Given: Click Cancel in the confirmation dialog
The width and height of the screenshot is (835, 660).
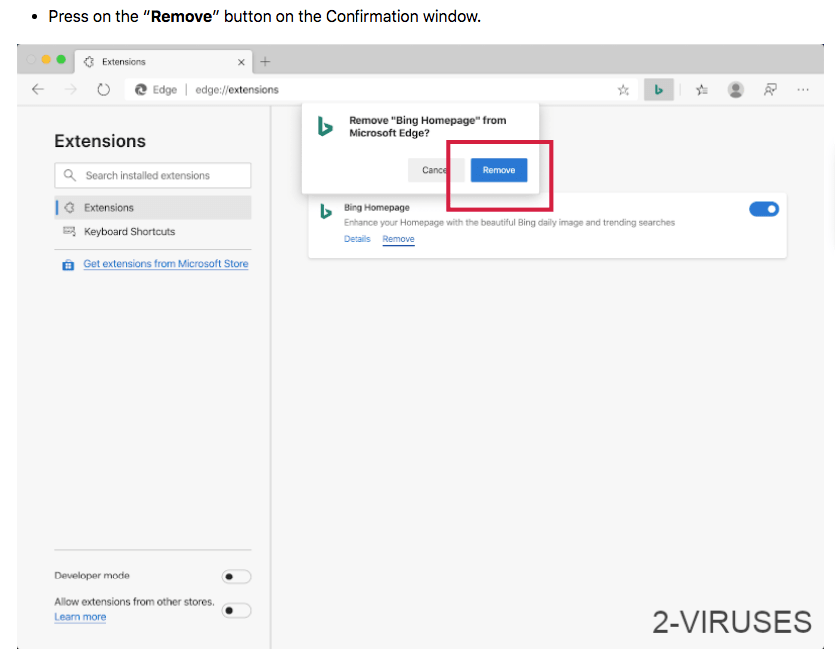Looking at the screenshot, I should pyautogui.click(x=436, y=170).
